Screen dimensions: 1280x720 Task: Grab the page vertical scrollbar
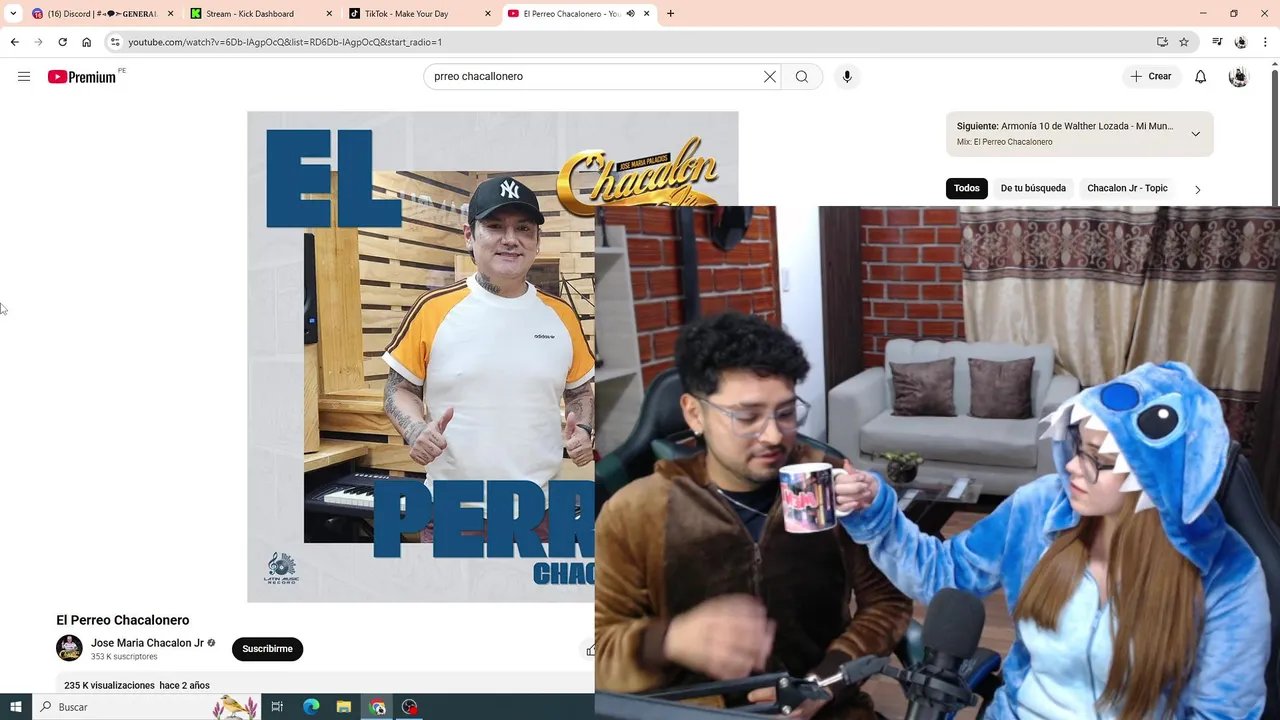pos(1274,140)
